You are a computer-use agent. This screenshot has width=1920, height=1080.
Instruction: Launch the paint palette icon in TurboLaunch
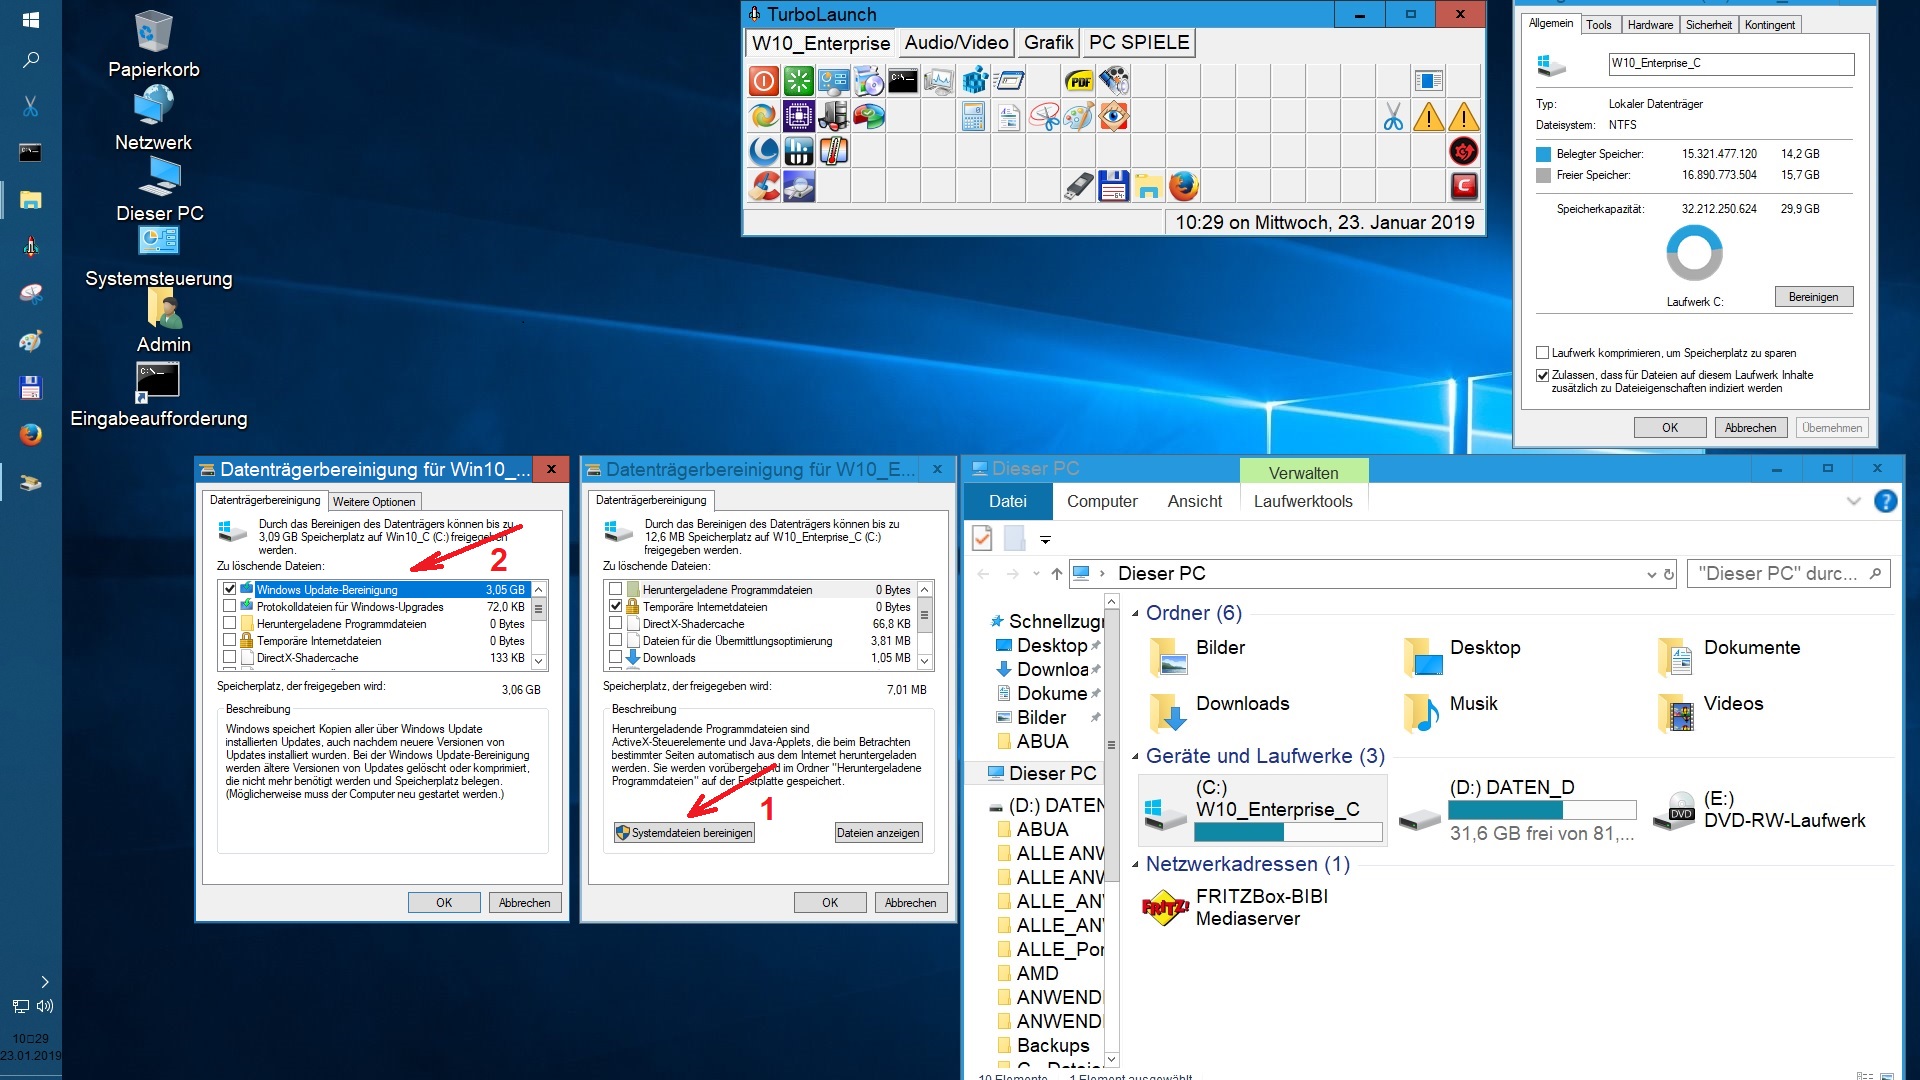1079,117
